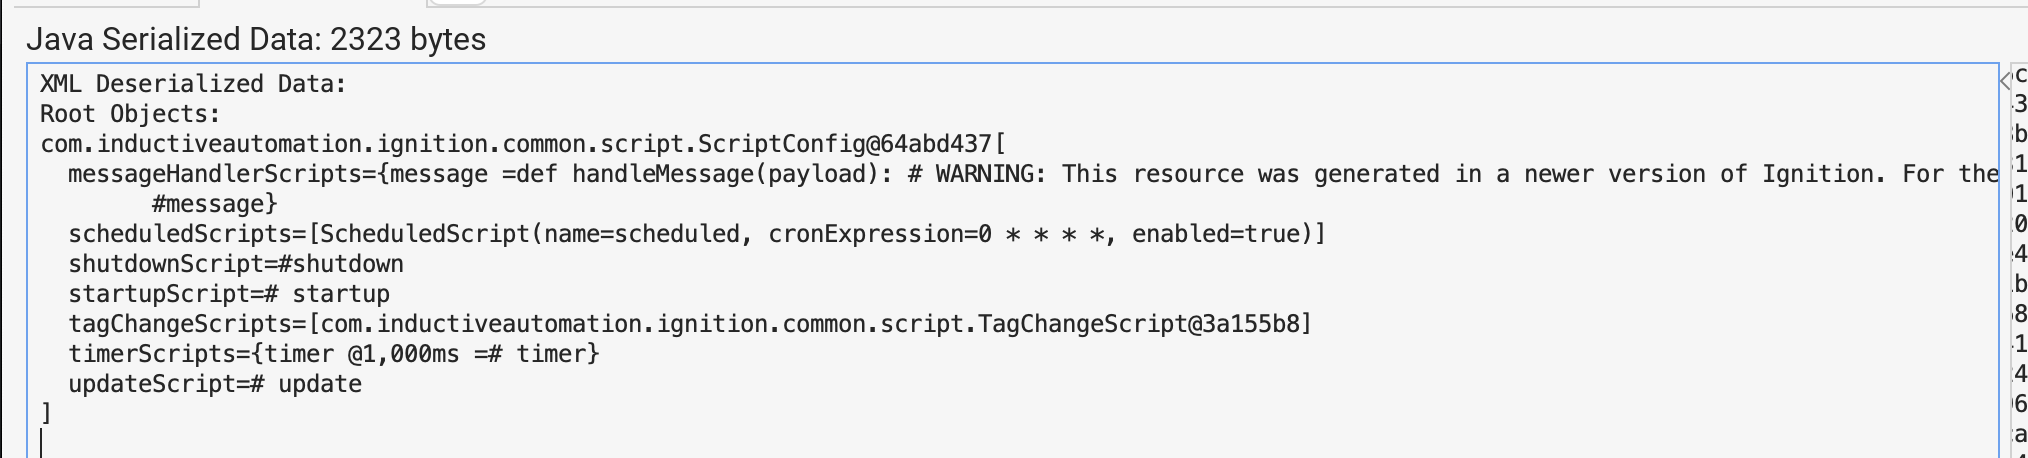Click the scheduledScripts line
Screen dimensions: 2028x458
(x=186, y=234)
